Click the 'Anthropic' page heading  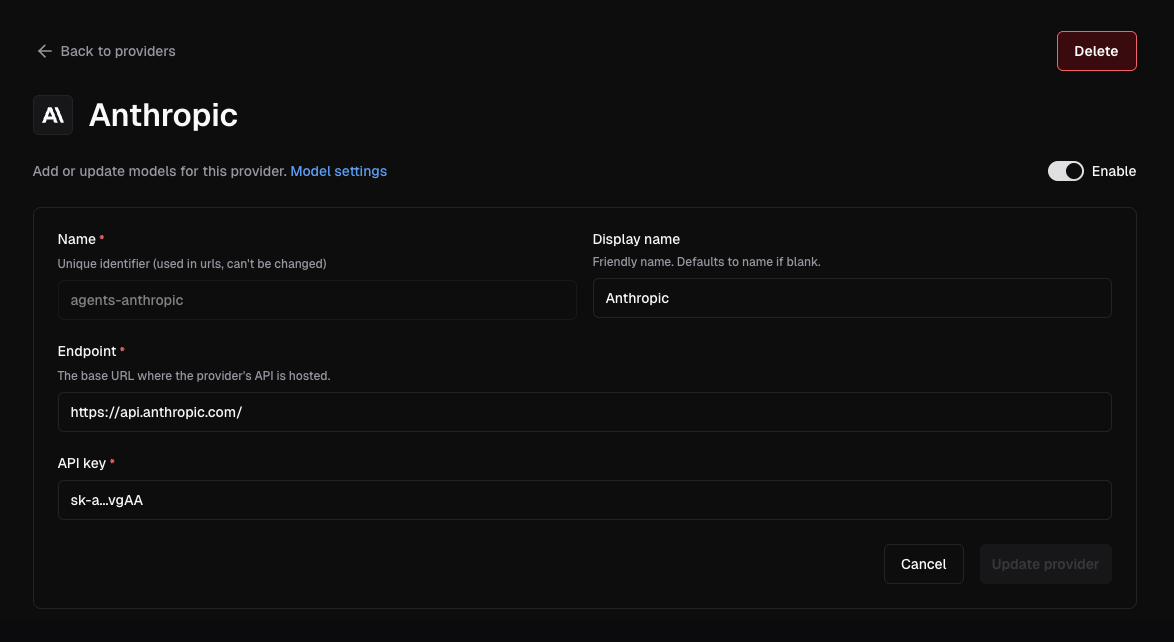[x=163, y=115]
